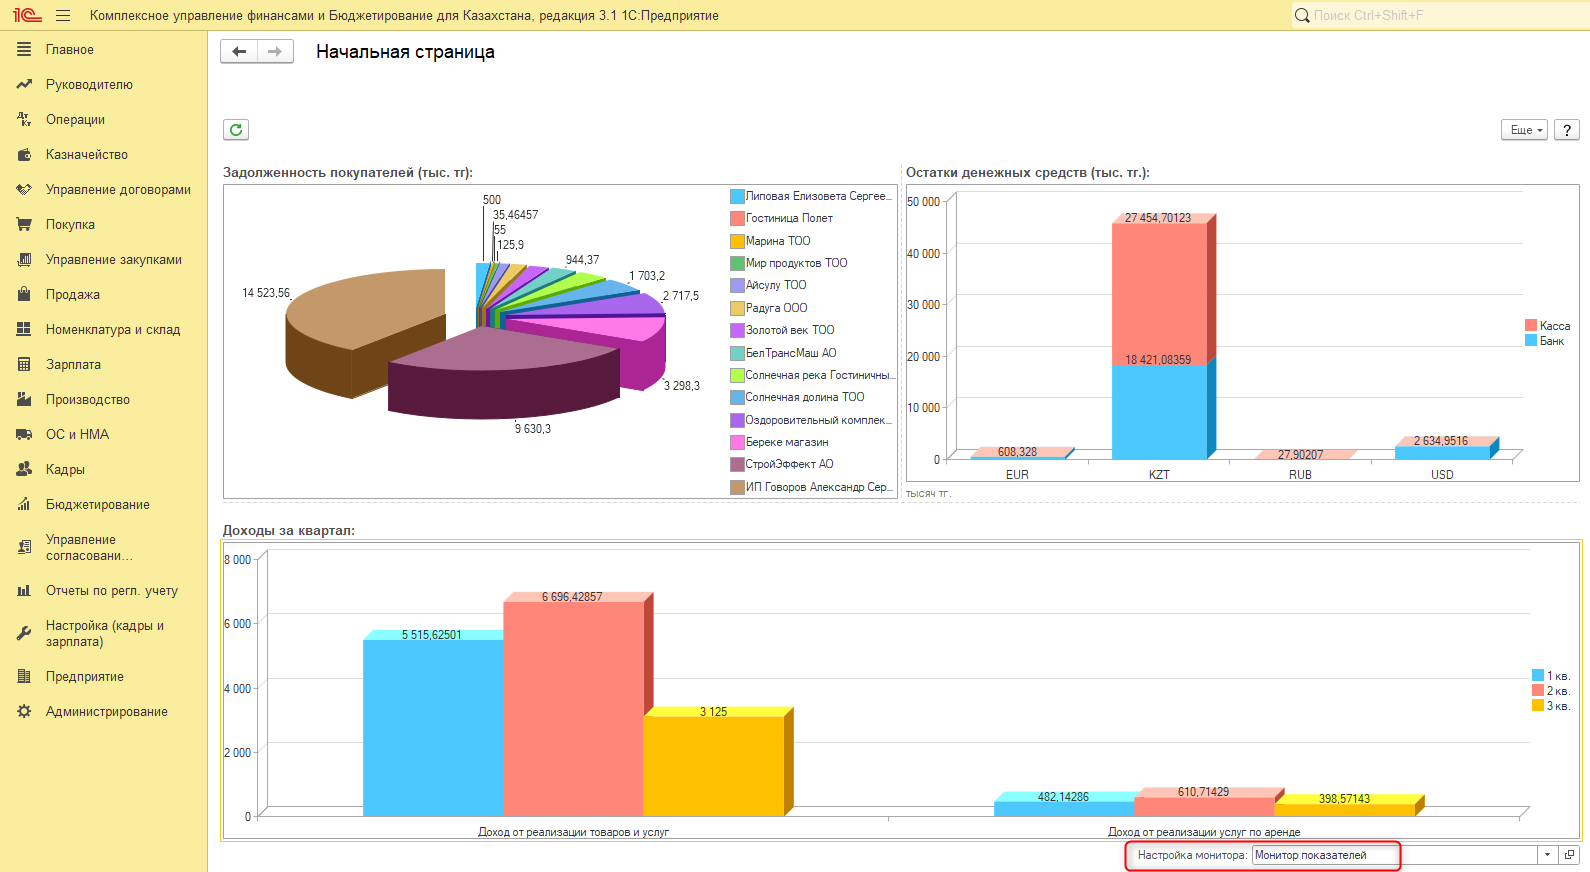Click the USD bar in cash chart

[x=1442, y=452]
